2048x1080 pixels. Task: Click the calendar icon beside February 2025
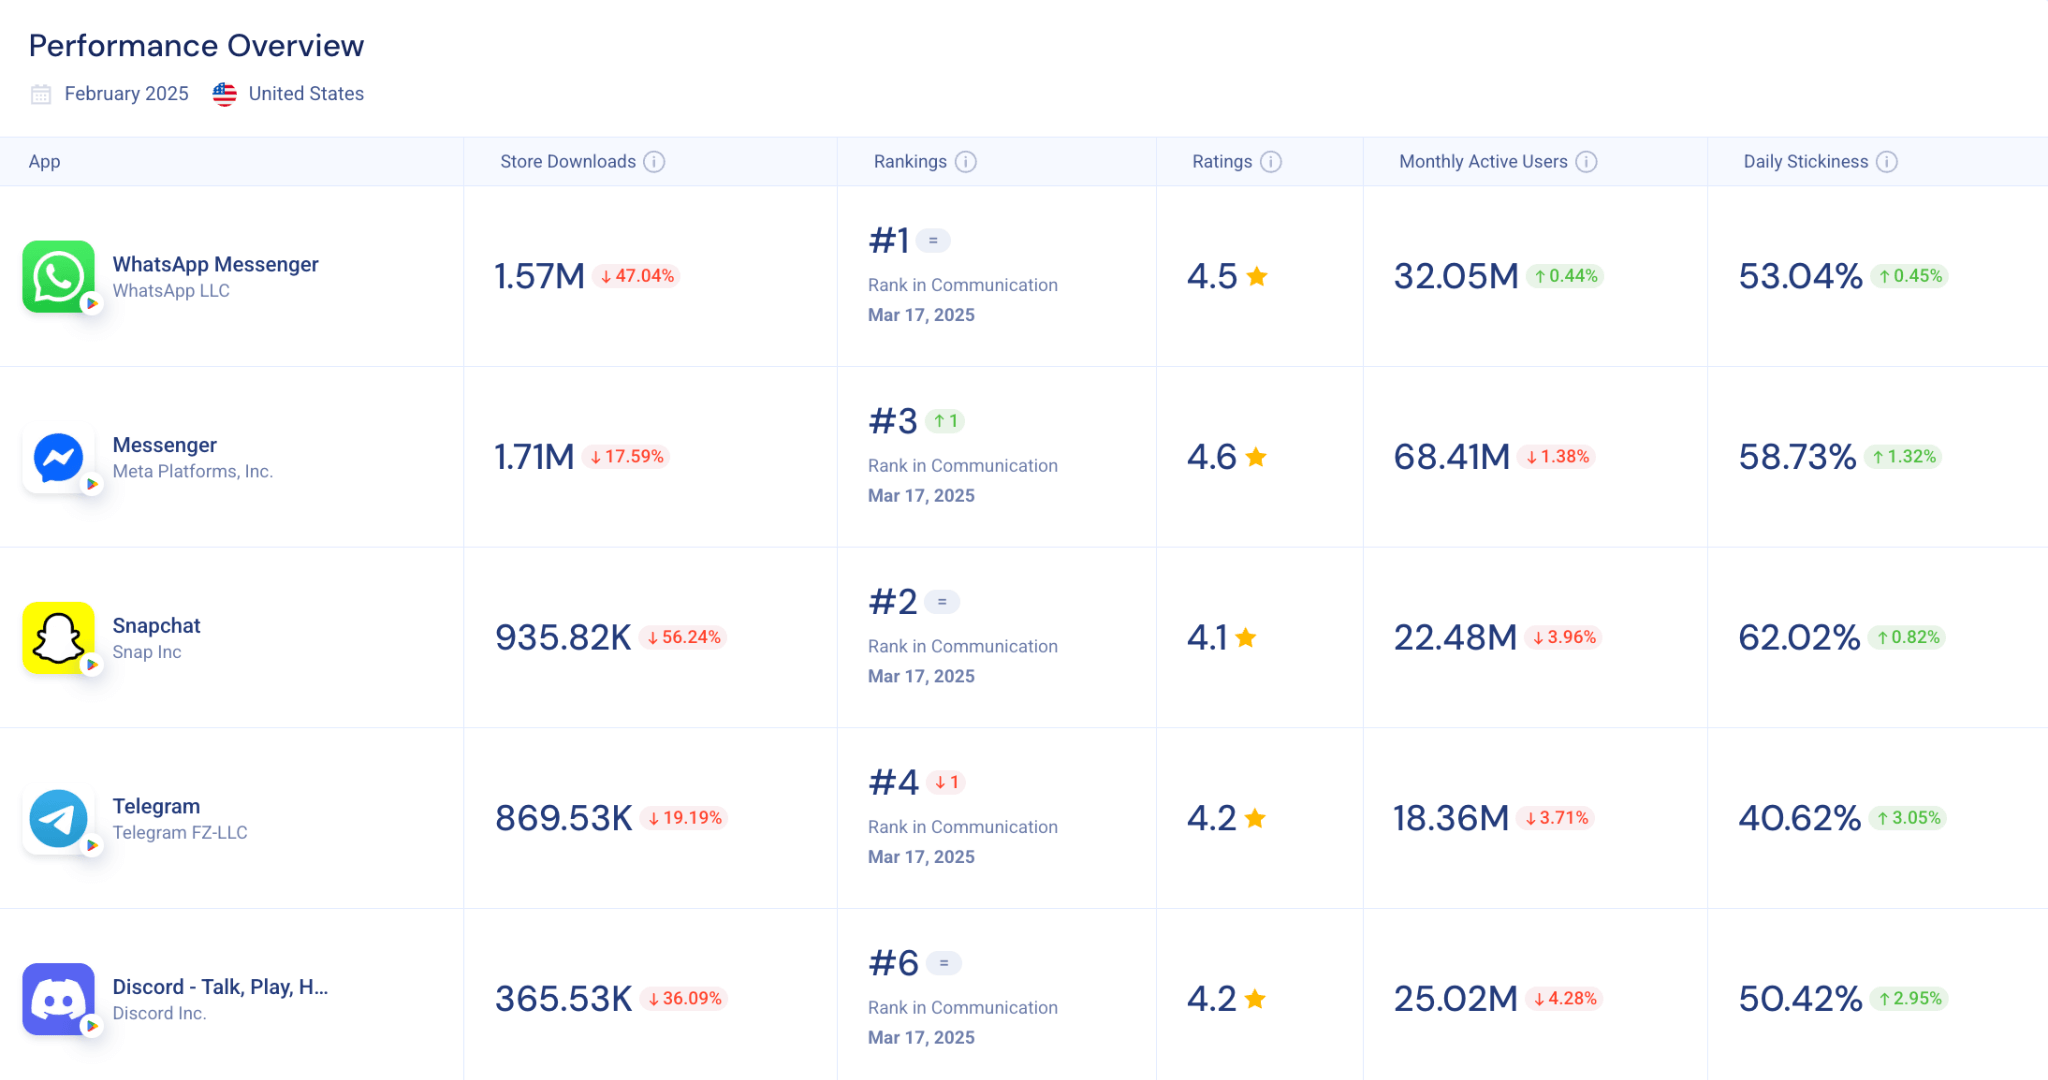[x=41, y=94]
